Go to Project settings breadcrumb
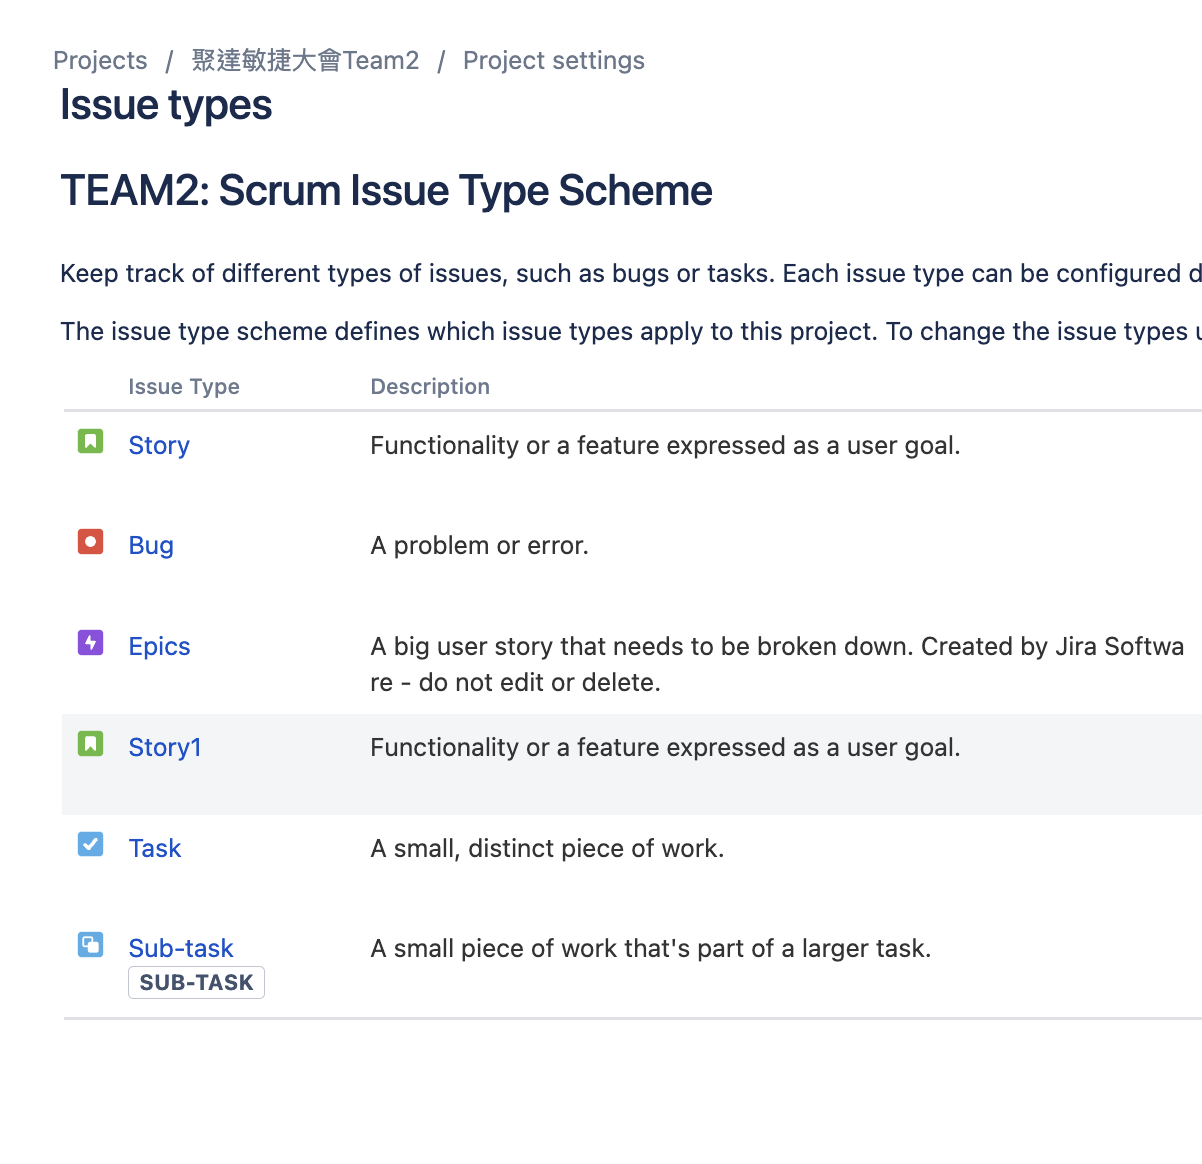 [553, 60]
